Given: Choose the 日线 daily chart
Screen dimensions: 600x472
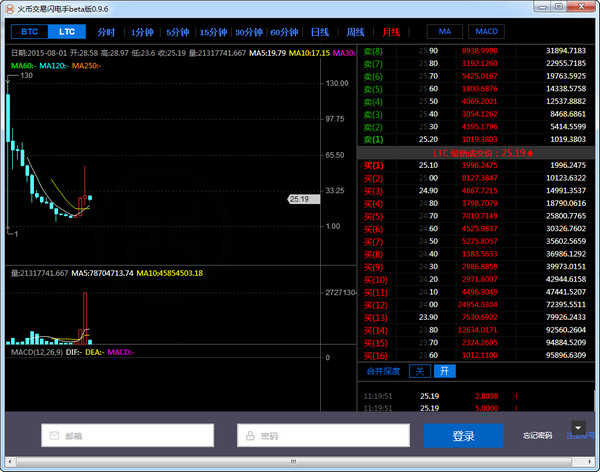Looking at the screenshot, I should coord(320,32).
